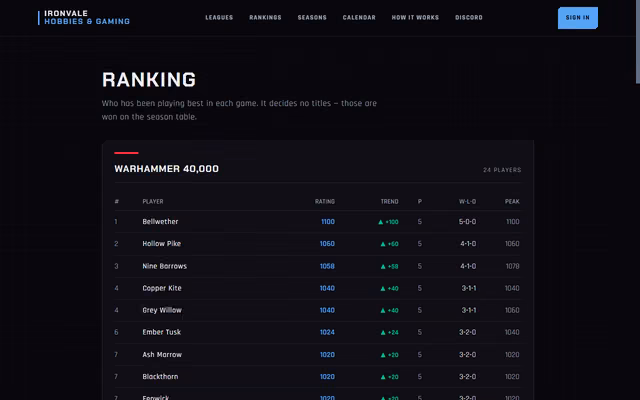Open How It Works page
Screen dimensions: 640x400
tap(415, 18)
